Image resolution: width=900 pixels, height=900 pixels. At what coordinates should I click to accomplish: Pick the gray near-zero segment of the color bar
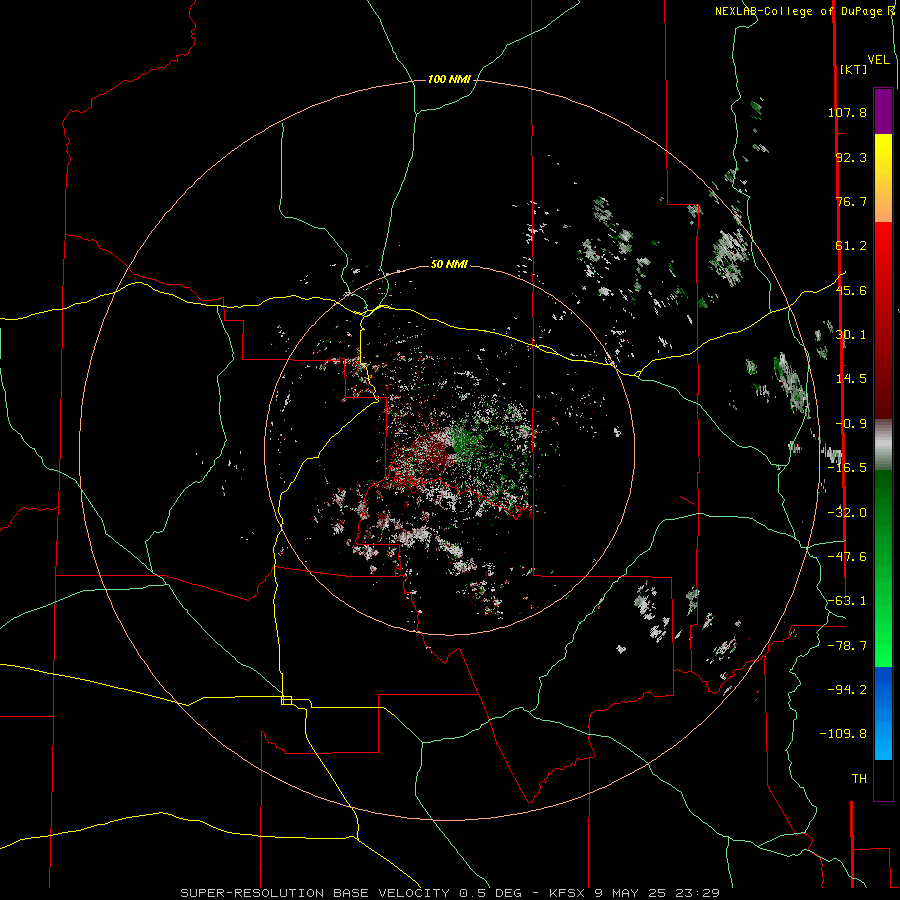coord(883,444)
